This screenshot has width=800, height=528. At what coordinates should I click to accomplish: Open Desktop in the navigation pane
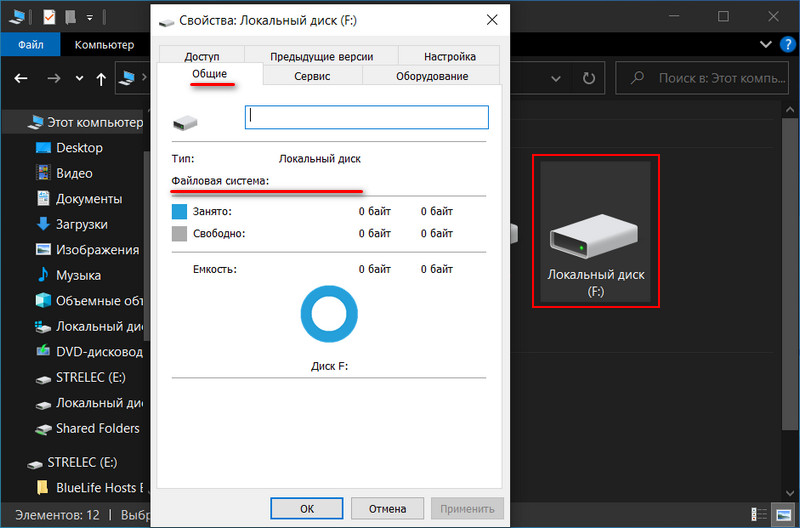(79, 148)
